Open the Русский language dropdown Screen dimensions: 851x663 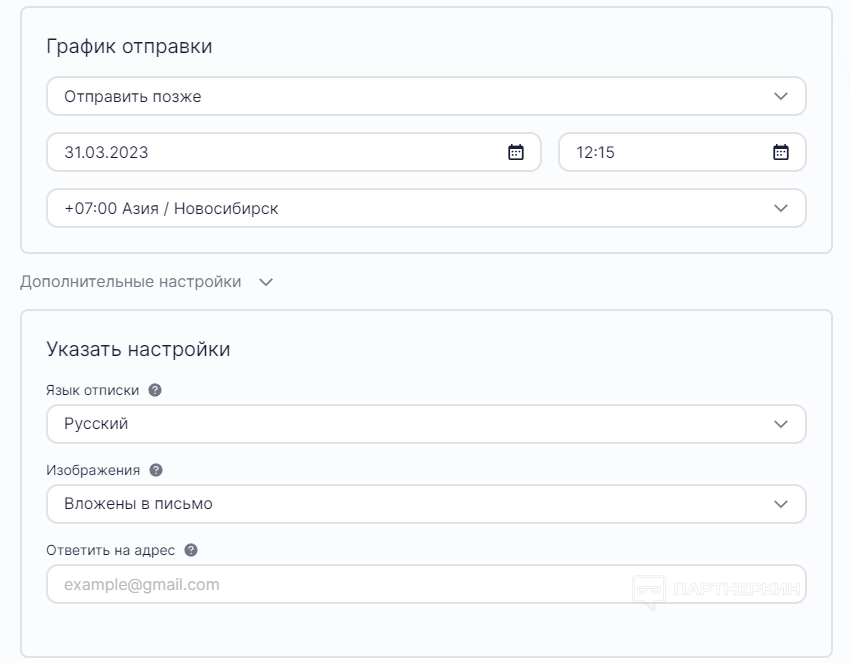tap(426, 424)
